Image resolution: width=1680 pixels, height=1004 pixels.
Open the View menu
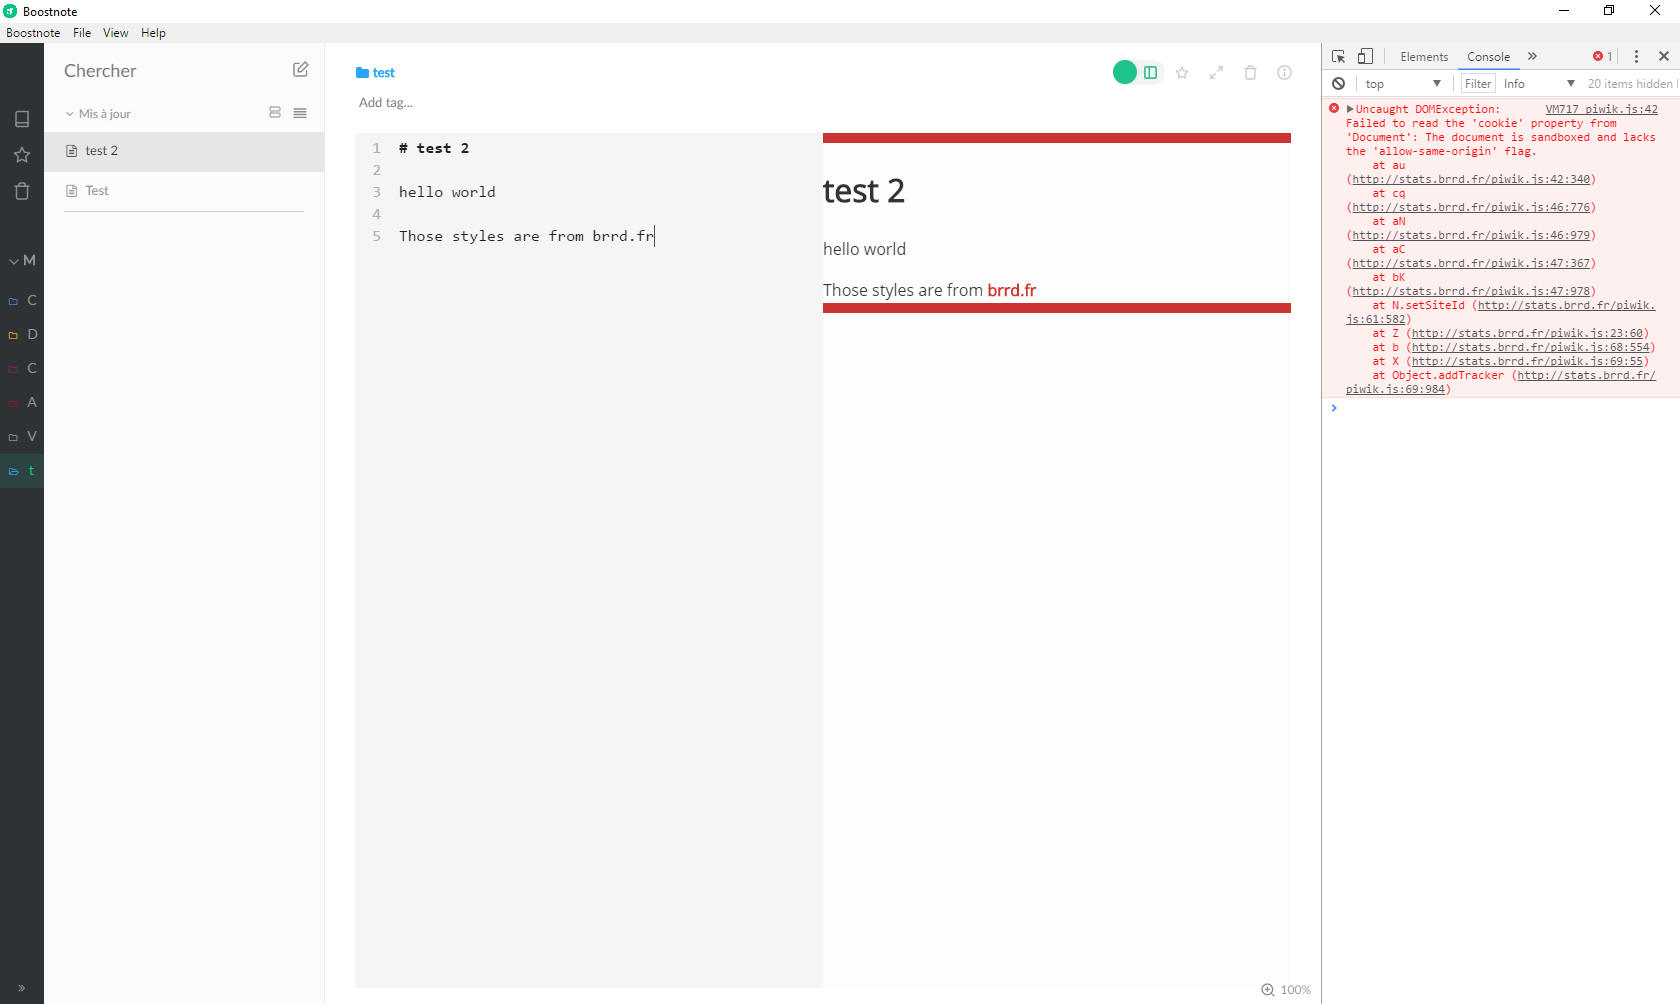coord(116,33)
